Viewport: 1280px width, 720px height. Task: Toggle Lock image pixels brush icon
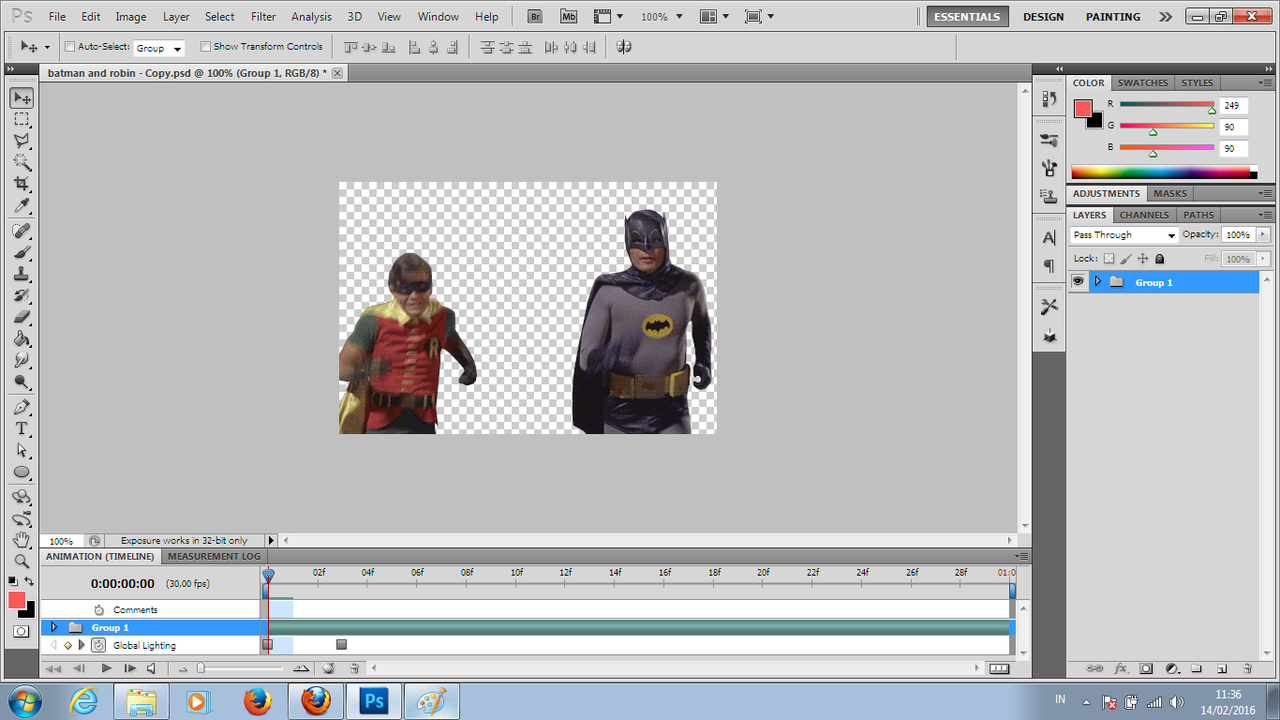pyautogui.click(x=1126, y=259)
